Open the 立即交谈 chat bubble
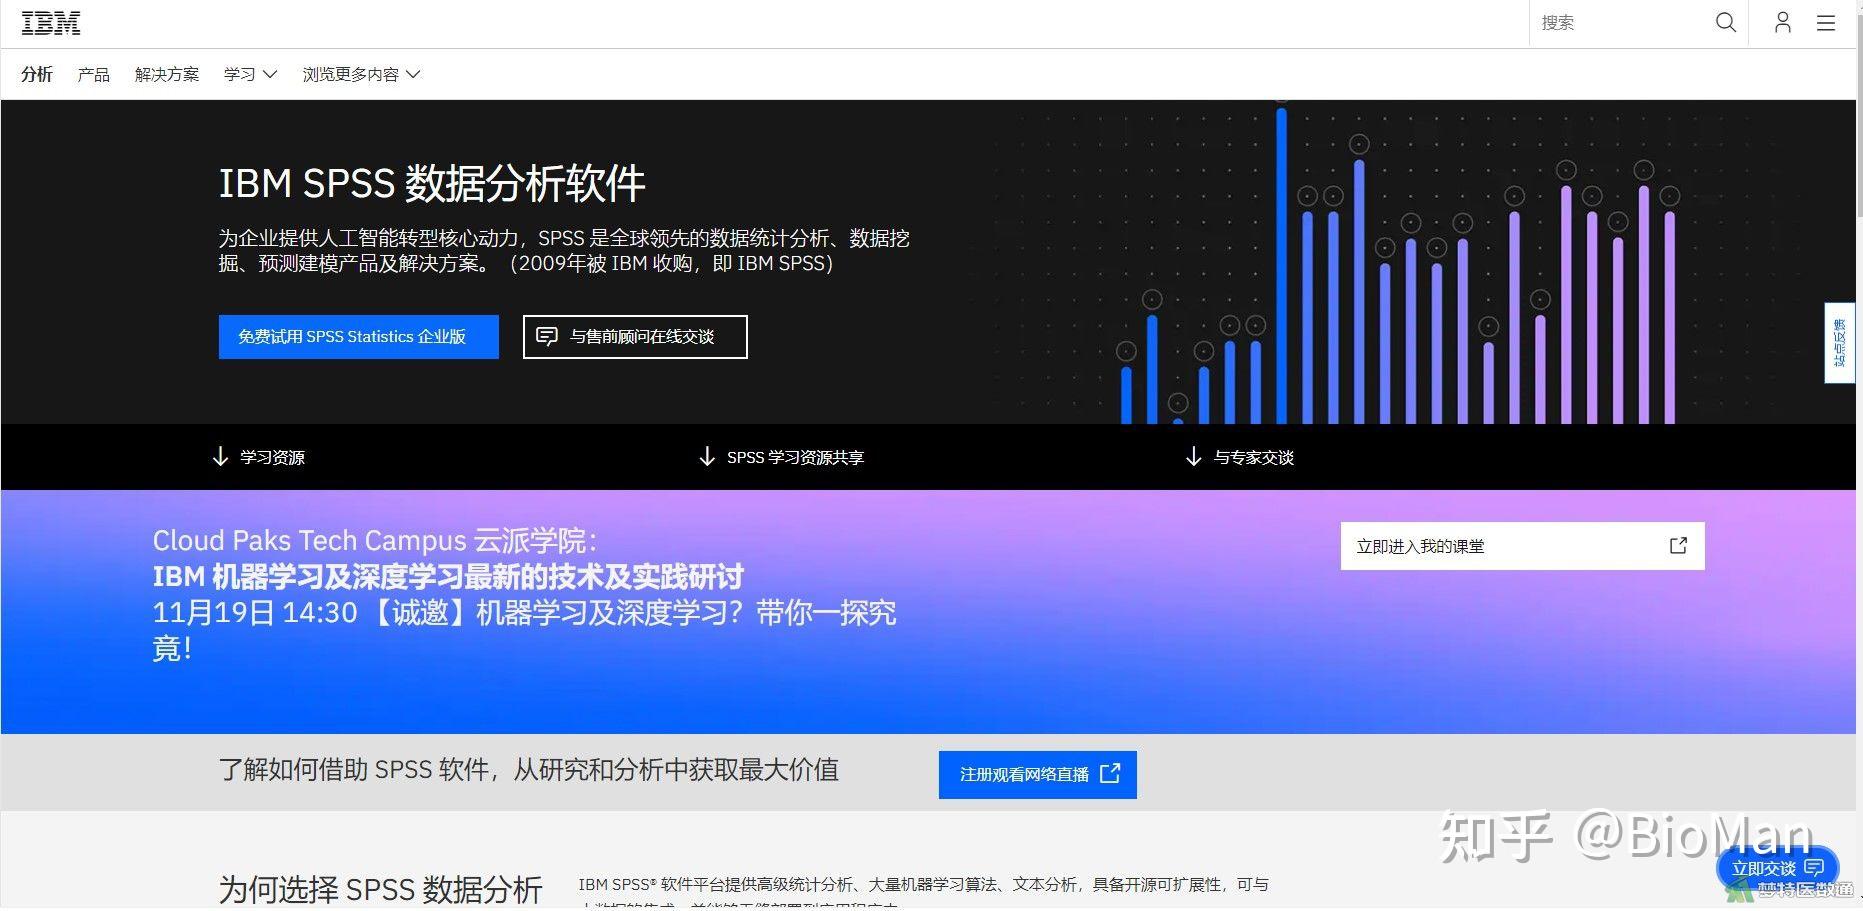Screen dimensions: 1863x911 coord(1777,868)
